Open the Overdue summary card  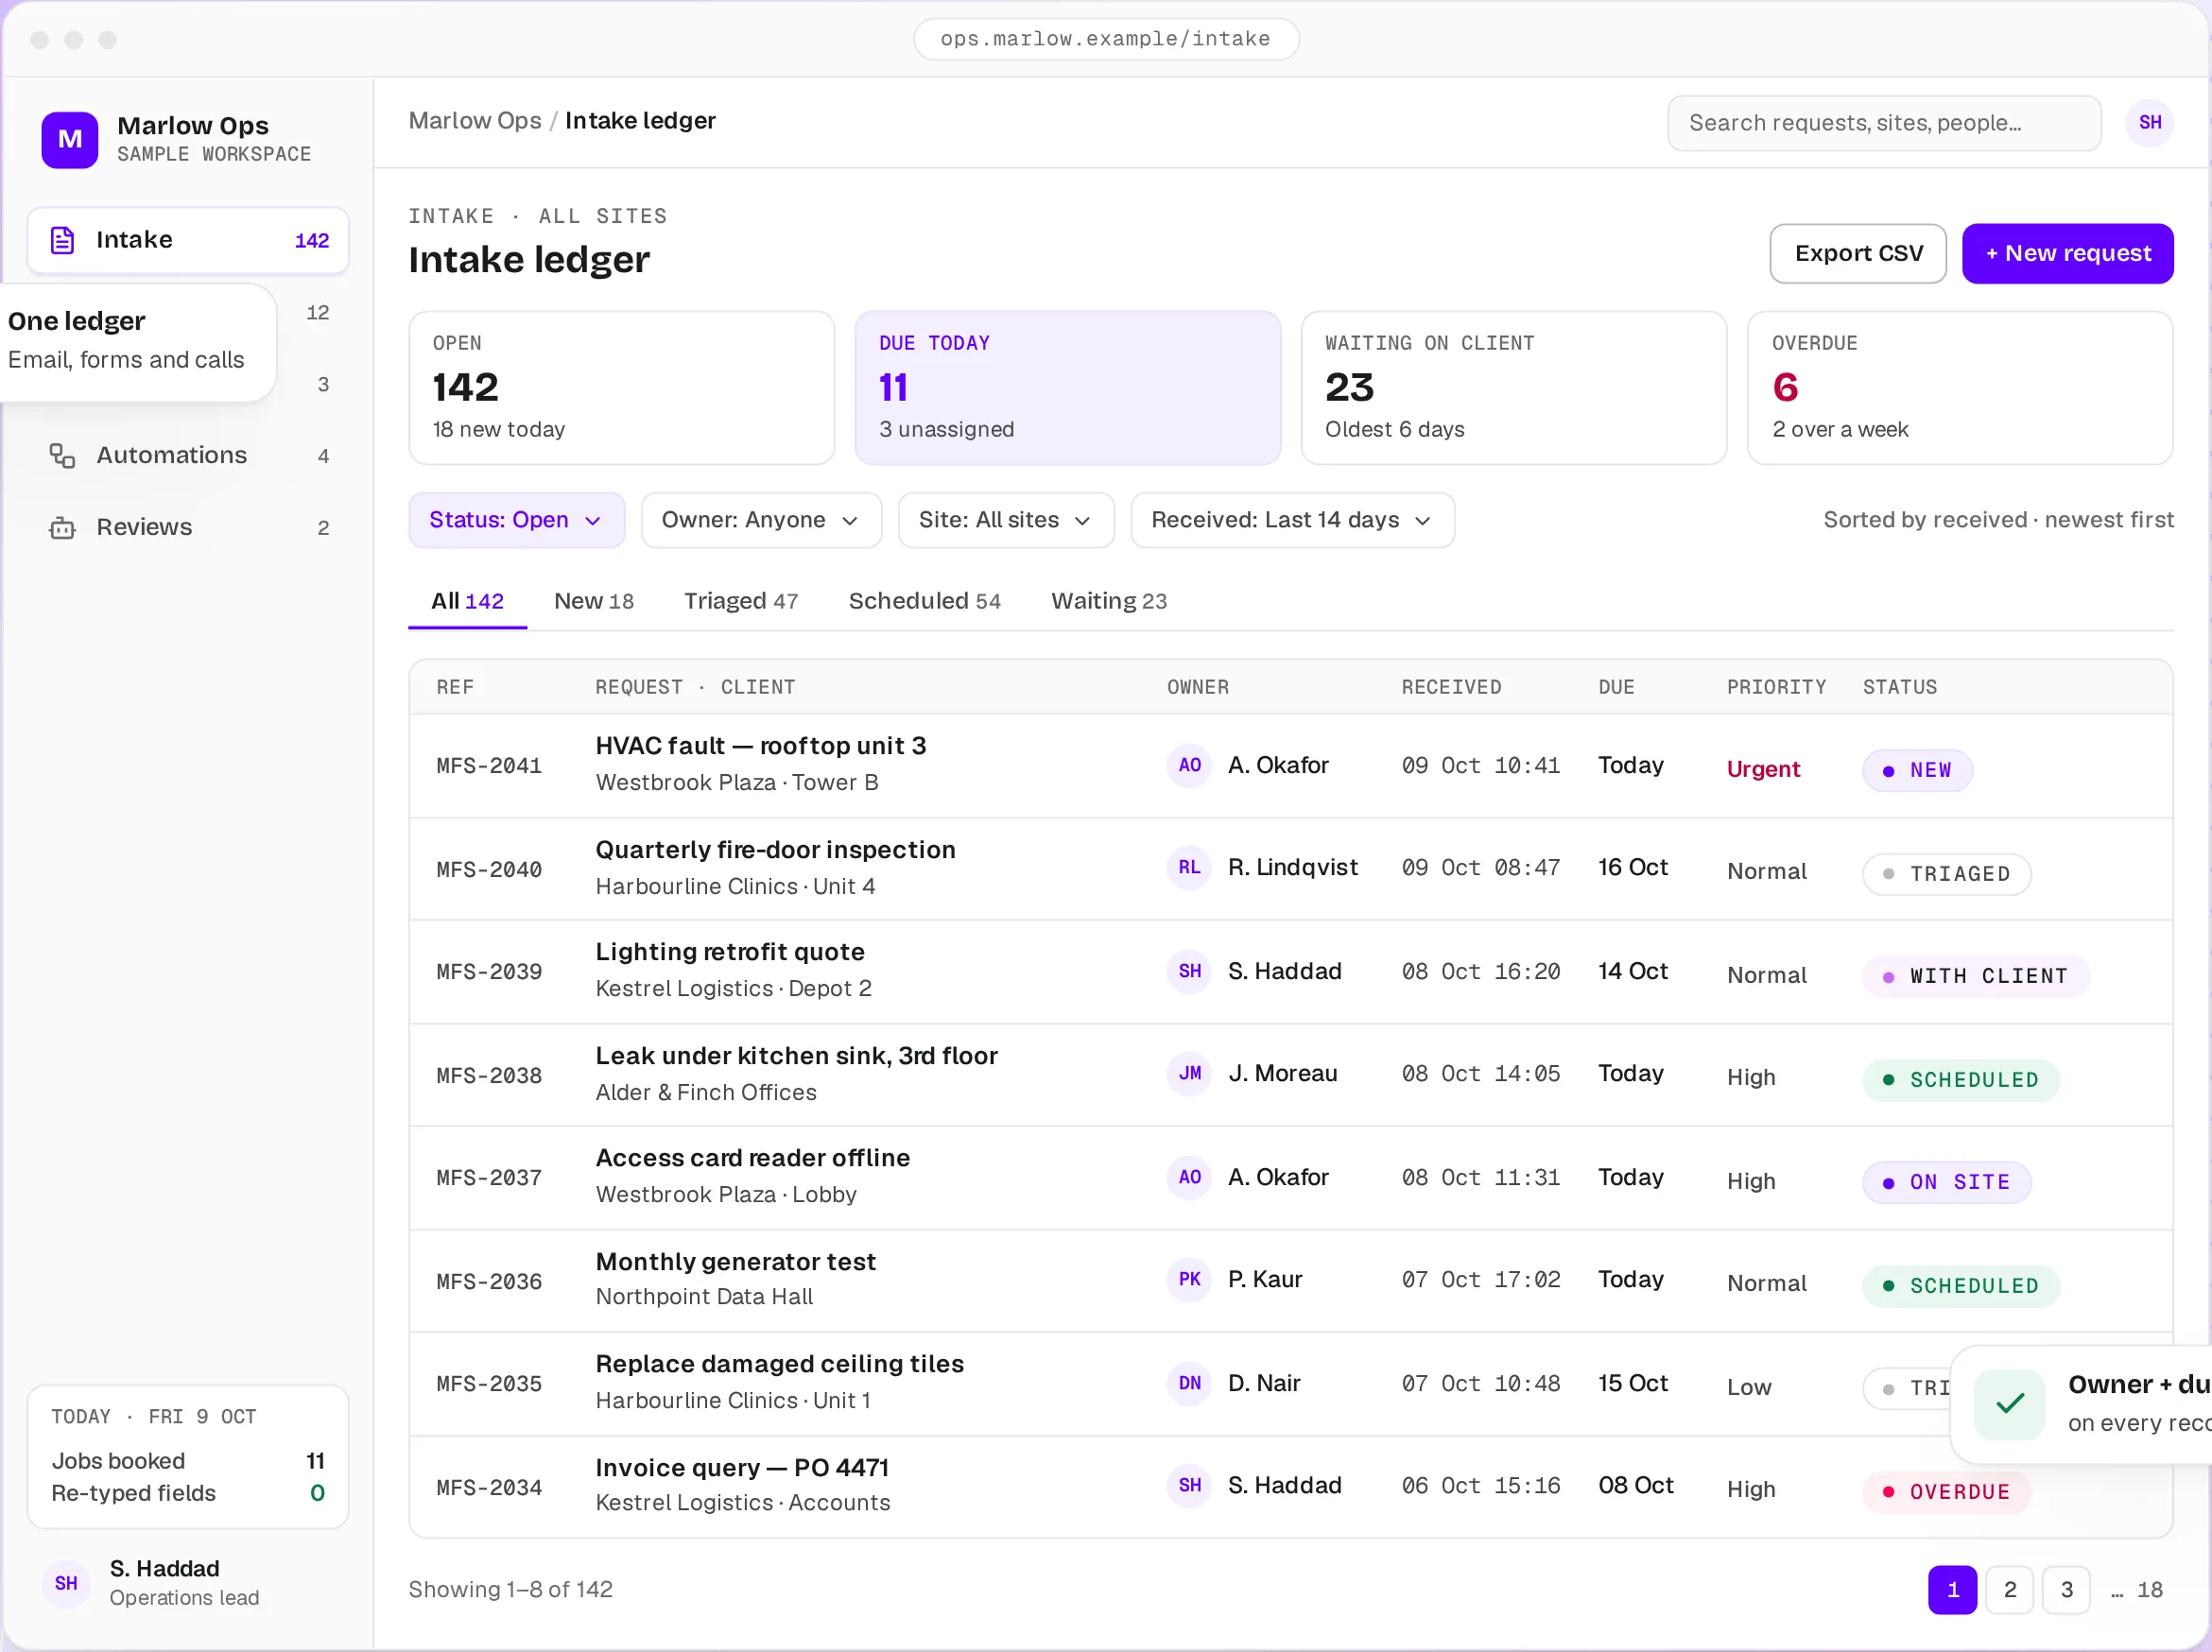(x=1959, y=388)
